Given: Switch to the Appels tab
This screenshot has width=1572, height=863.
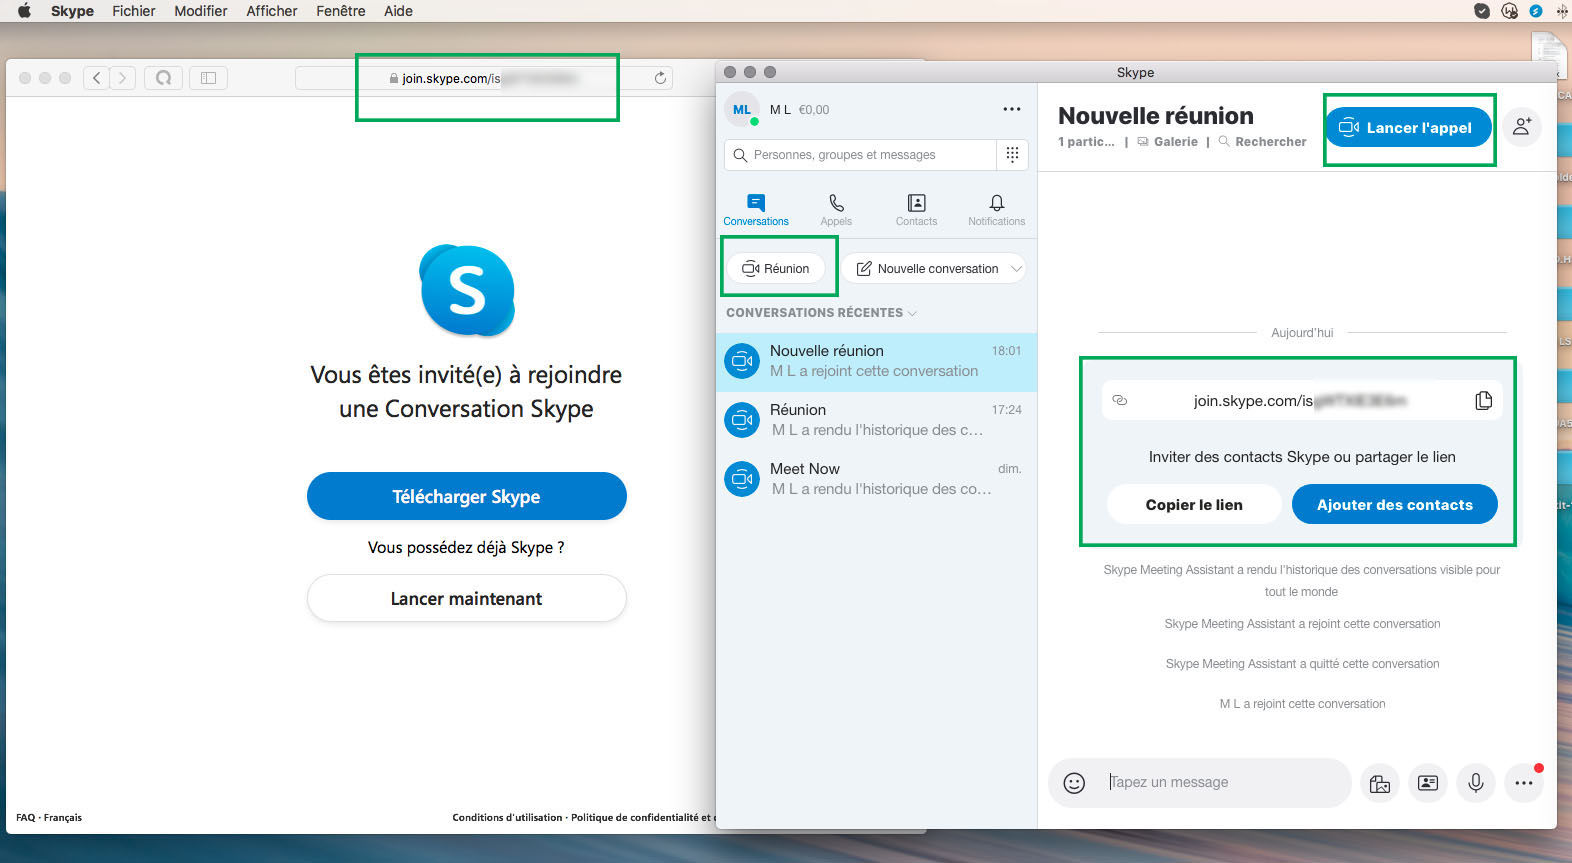Looking at the screenshot, I should click(x=836, y=210).
